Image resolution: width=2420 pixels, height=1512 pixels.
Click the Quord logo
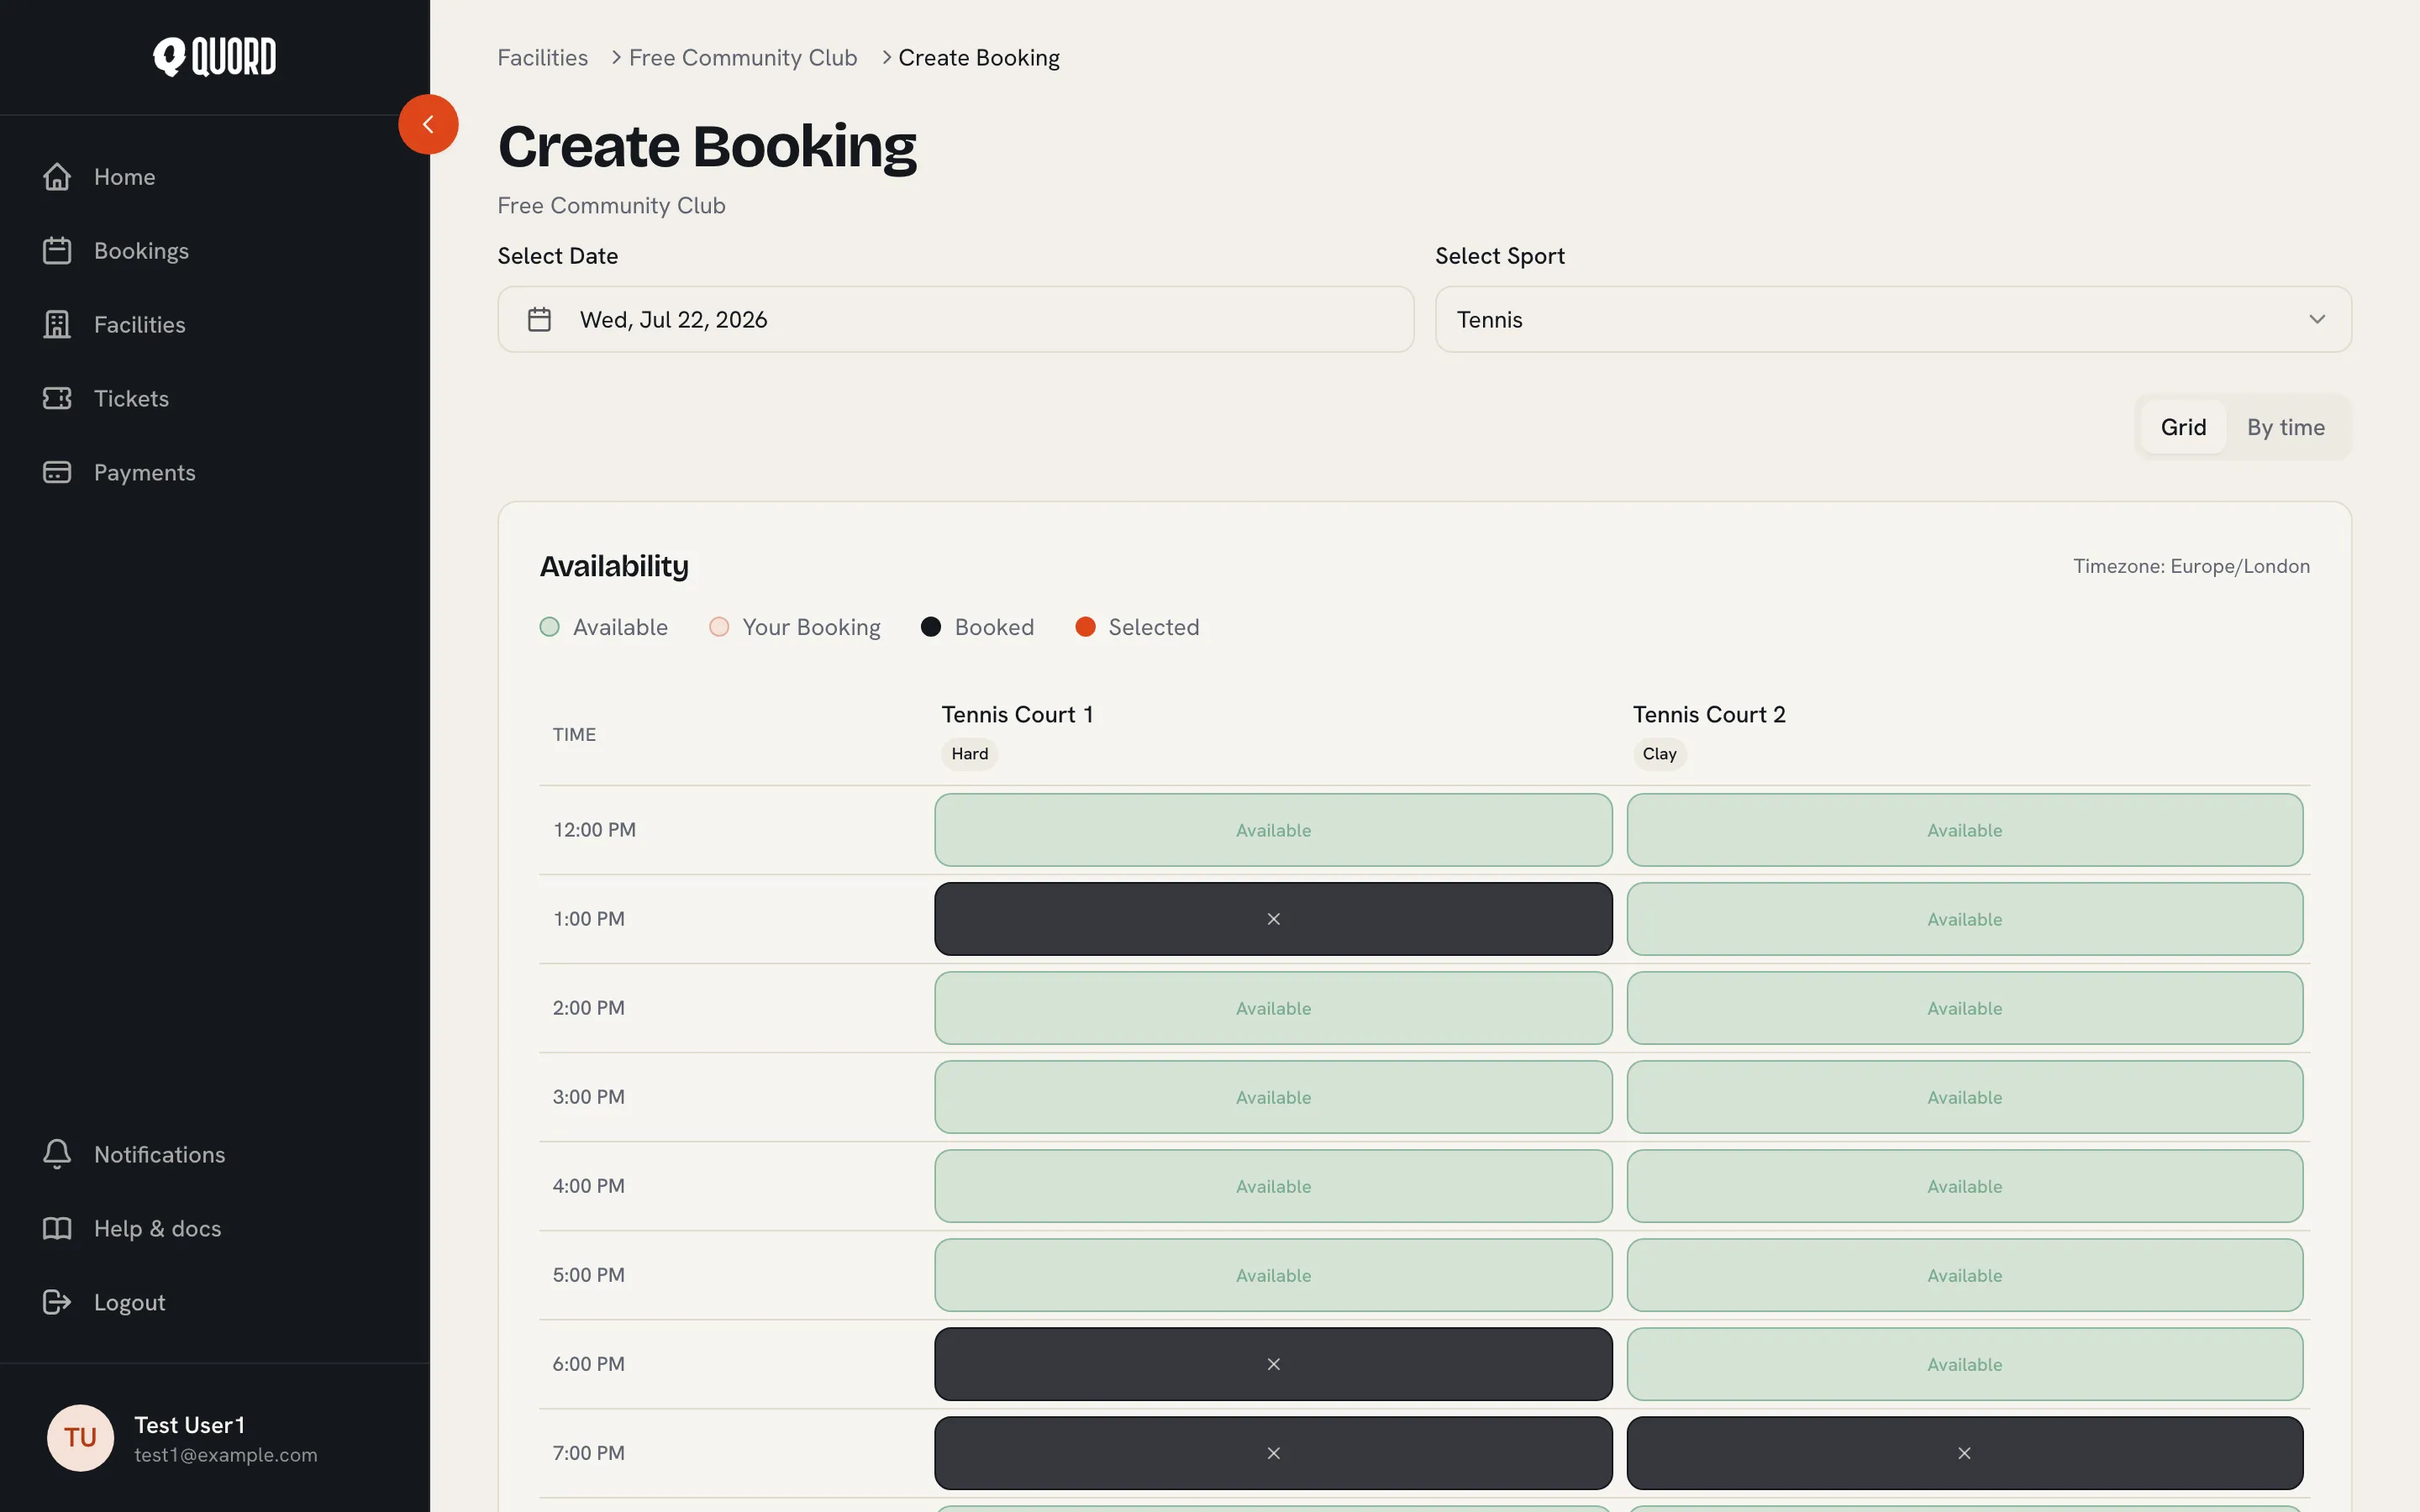point(215,57)
